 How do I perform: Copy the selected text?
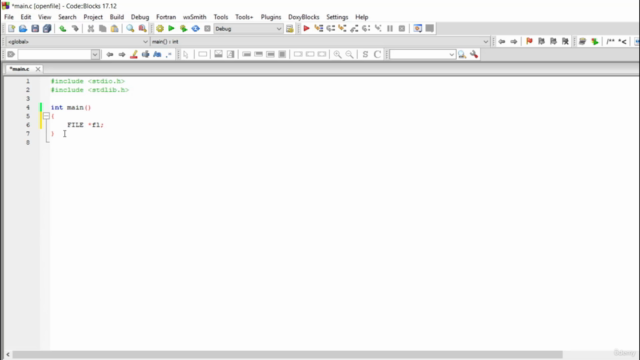click(x=102, y=29)
